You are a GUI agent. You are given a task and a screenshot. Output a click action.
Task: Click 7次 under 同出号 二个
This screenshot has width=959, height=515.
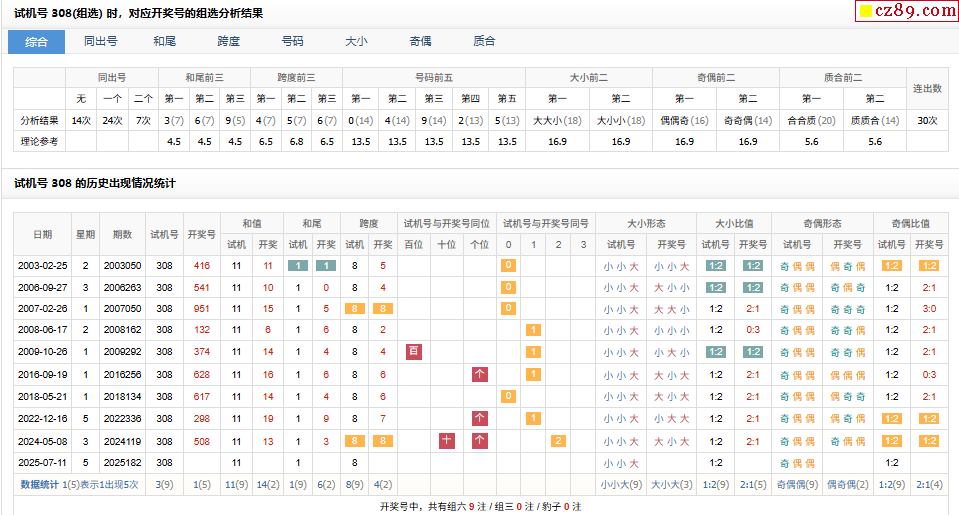coord(143,120)
